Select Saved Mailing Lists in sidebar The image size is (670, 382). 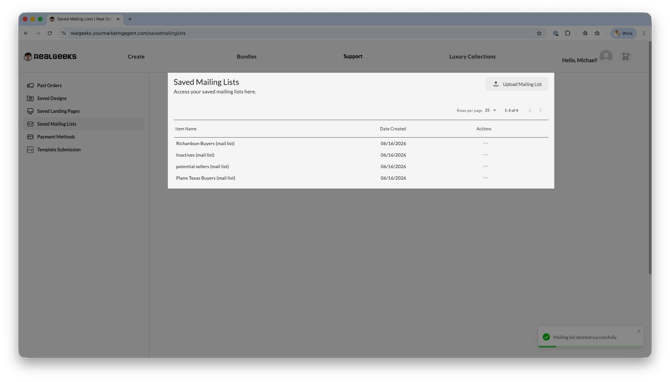point(84,124)
